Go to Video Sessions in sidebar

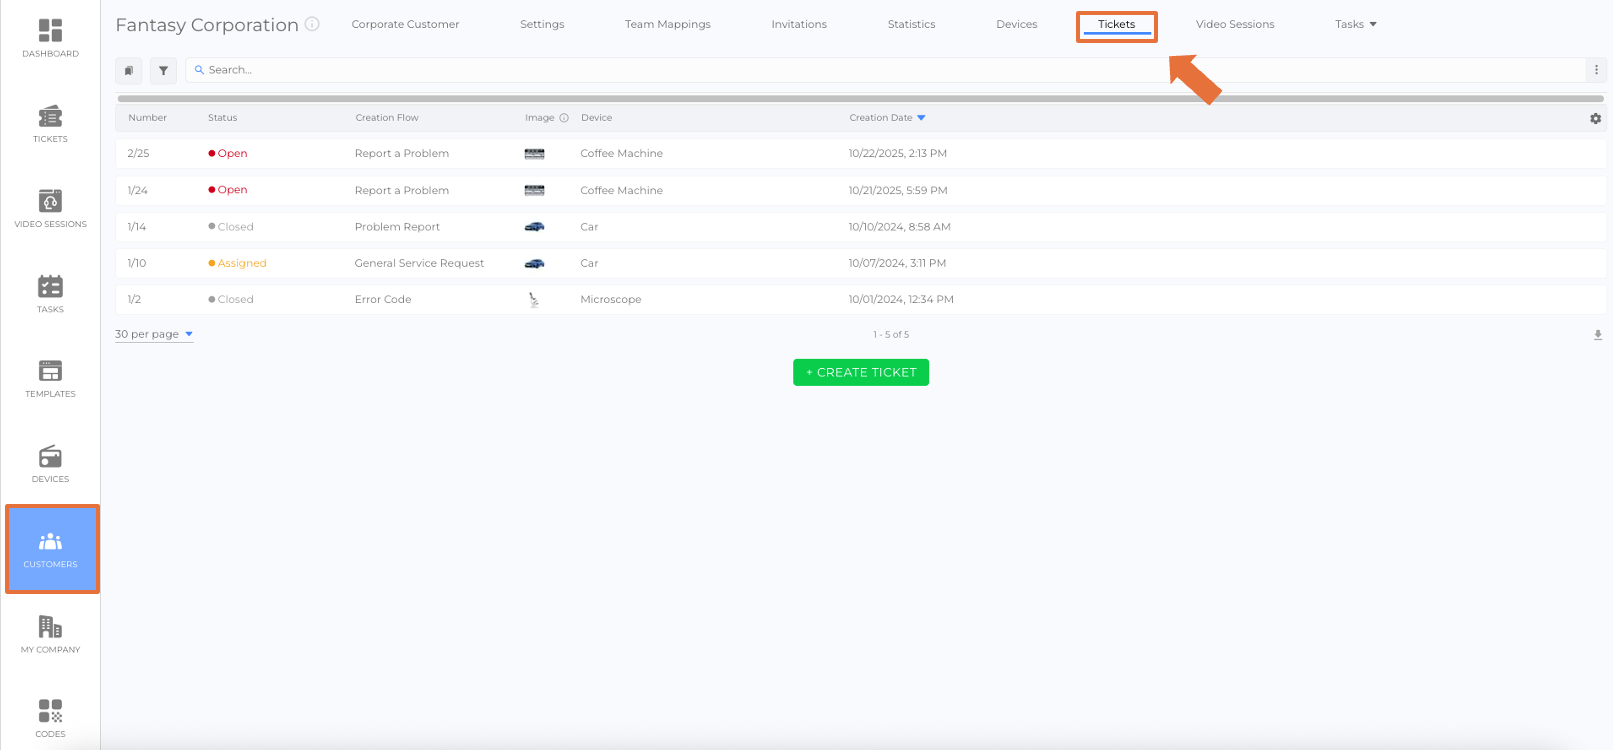pos(50,208)
